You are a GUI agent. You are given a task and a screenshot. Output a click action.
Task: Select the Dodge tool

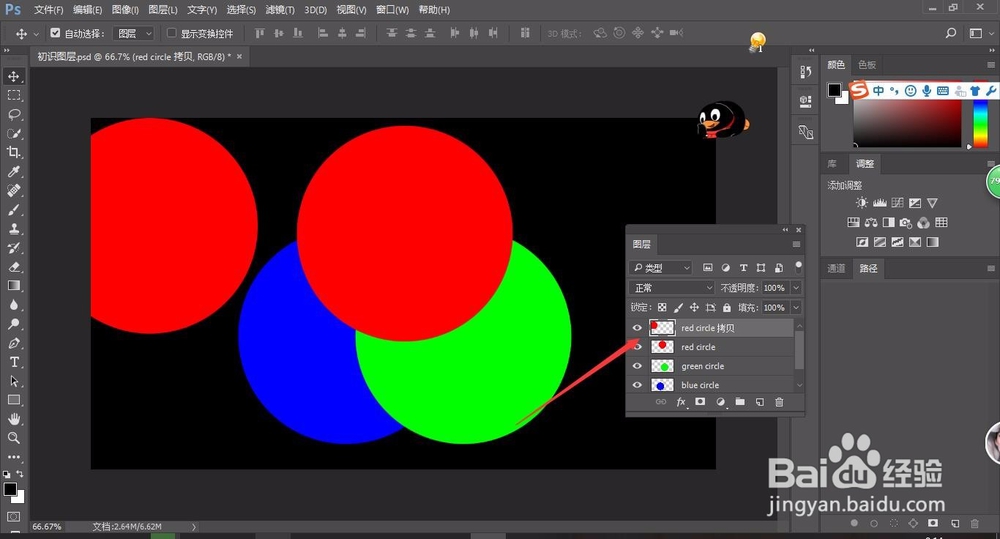pyautogui.click(x=13, y=324)
